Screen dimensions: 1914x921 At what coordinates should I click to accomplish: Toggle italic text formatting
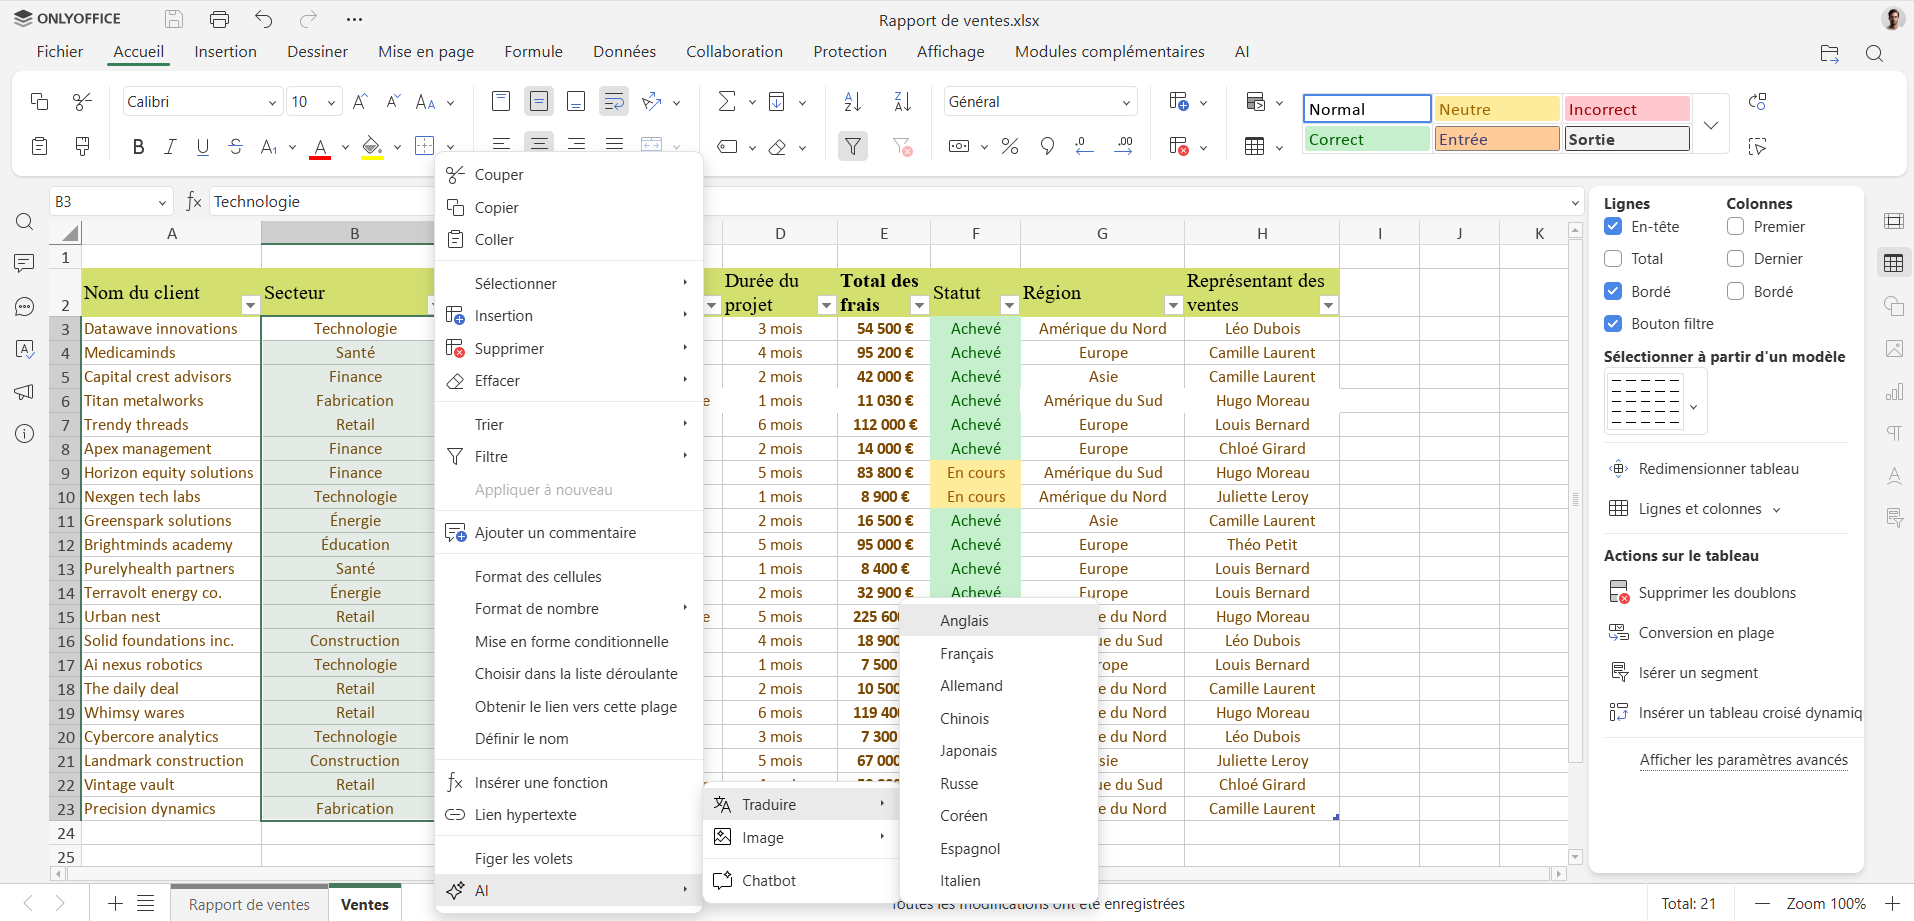pos(170,147)
